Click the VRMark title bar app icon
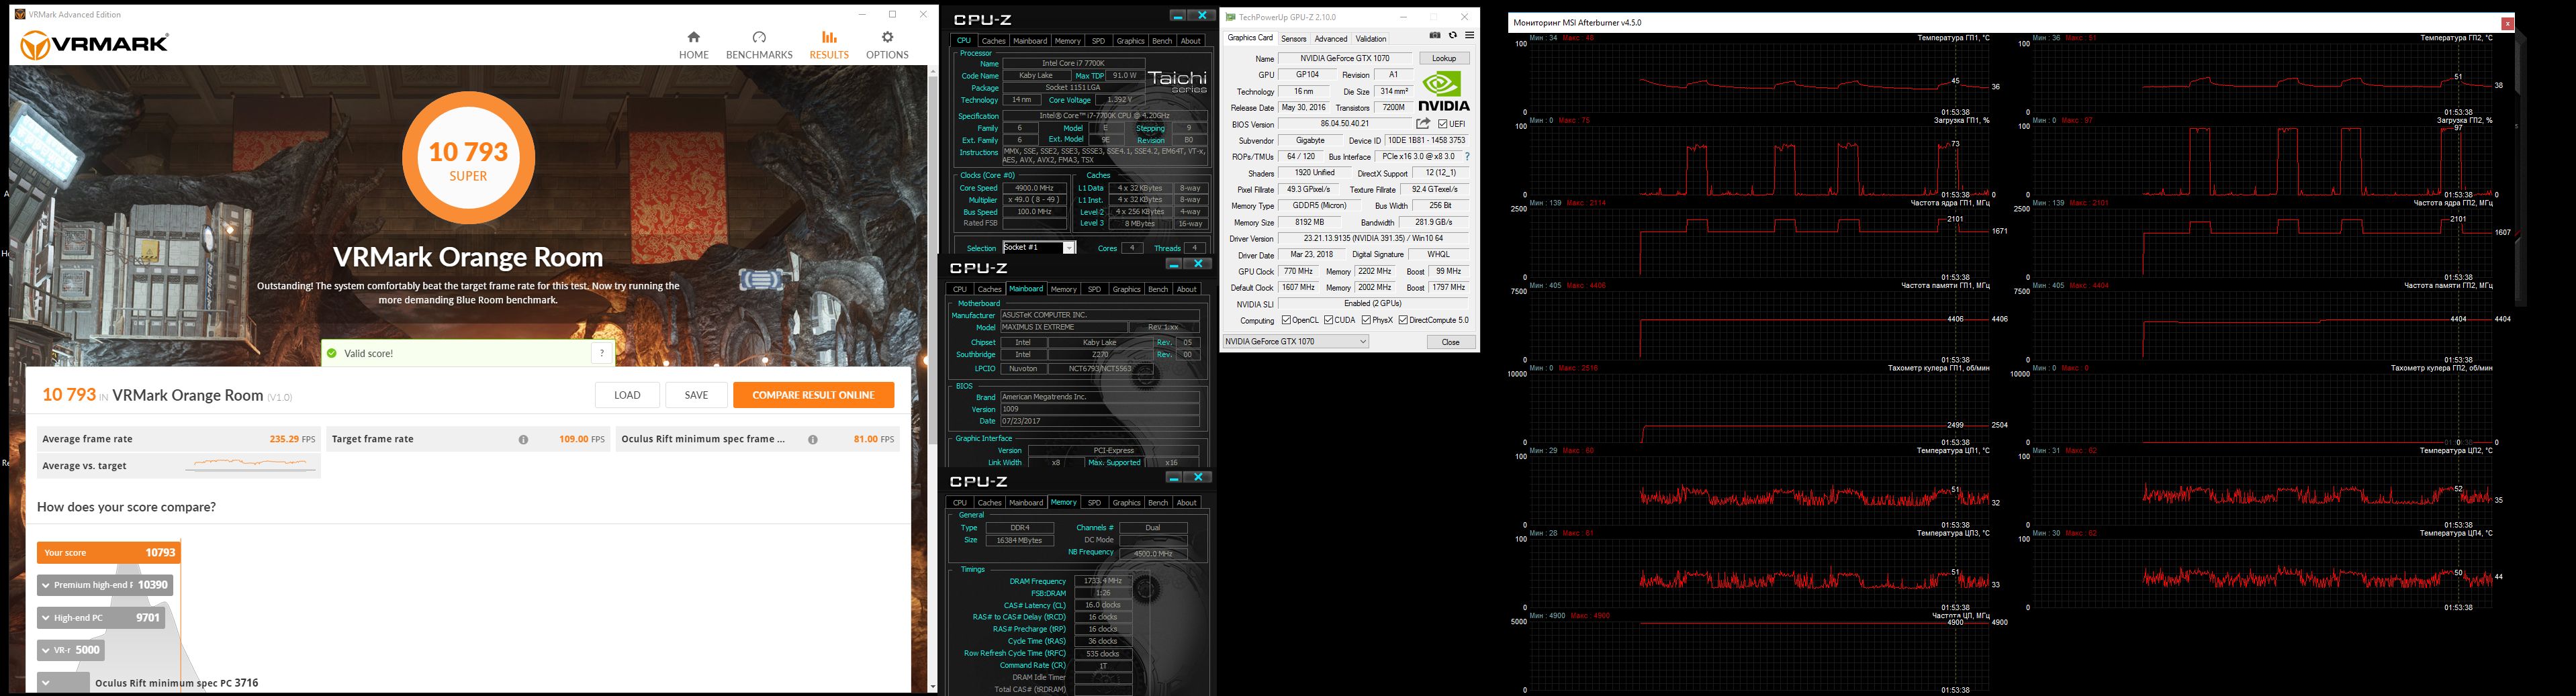This screenshot has height=696, width=2576. (x=20, y=14)
